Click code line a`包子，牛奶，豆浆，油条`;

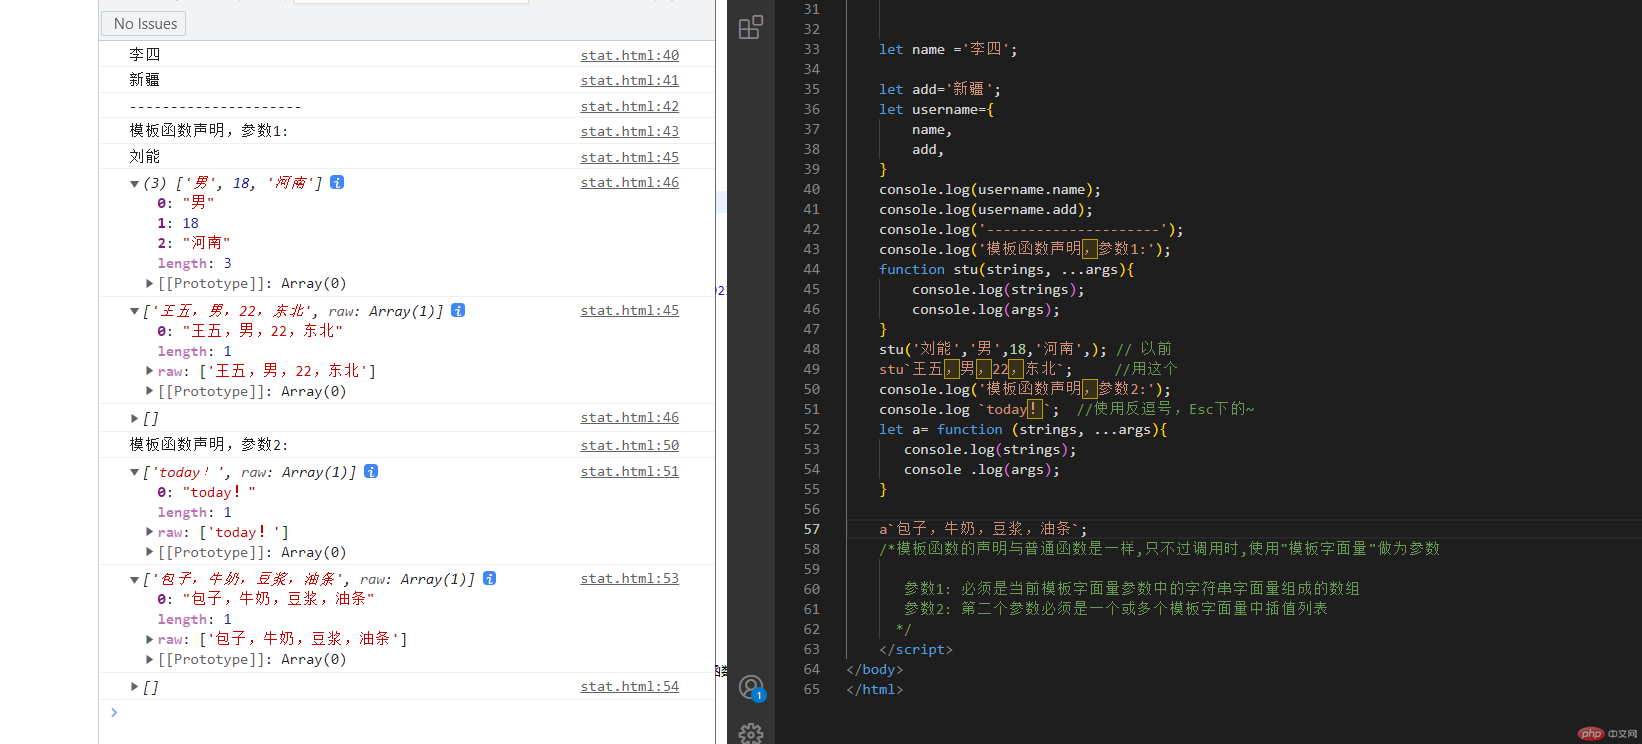[x=983, y=529]
